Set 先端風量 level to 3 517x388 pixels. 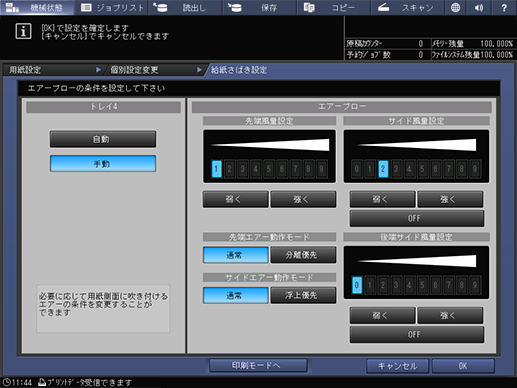click(x=243, y=169)
